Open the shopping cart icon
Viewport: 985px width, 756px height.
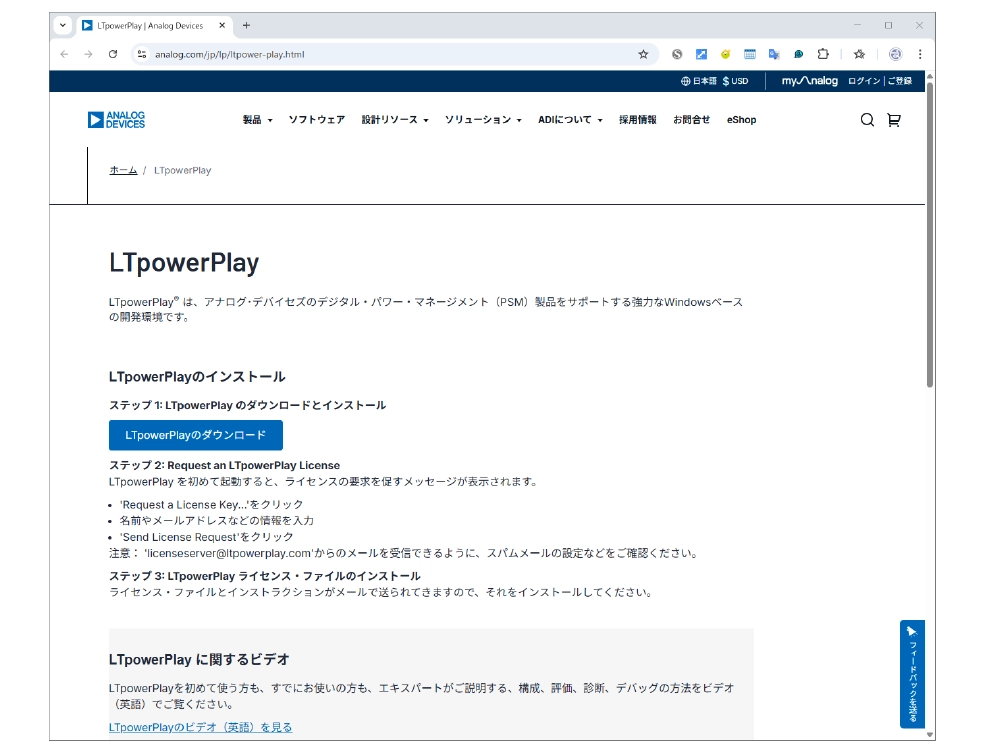click(x=894, y=120)
